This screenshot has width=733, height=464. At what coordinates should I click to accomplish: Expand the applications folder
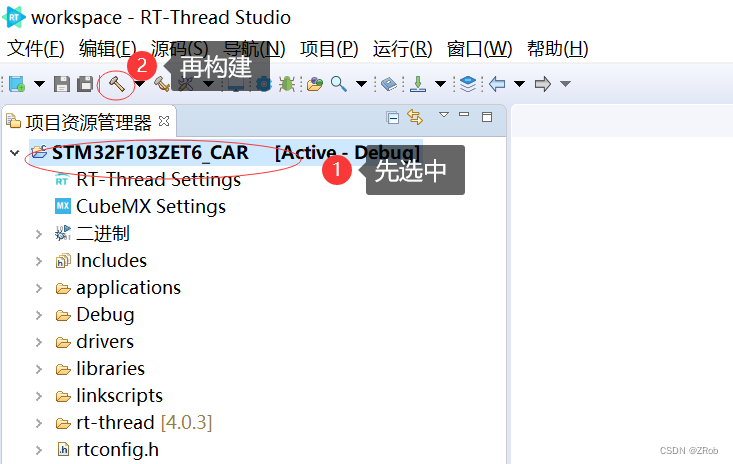[39, 288]
